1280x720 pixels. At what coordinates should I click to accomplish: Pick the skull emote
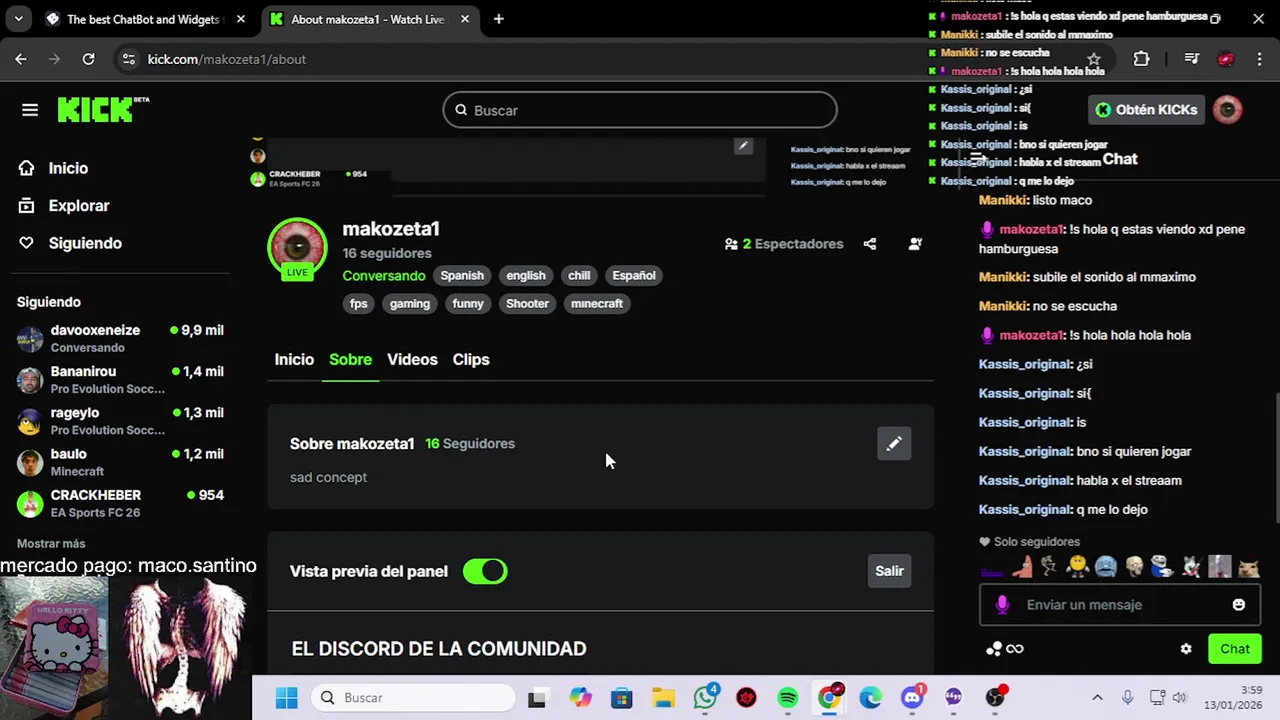point(1134,567)
